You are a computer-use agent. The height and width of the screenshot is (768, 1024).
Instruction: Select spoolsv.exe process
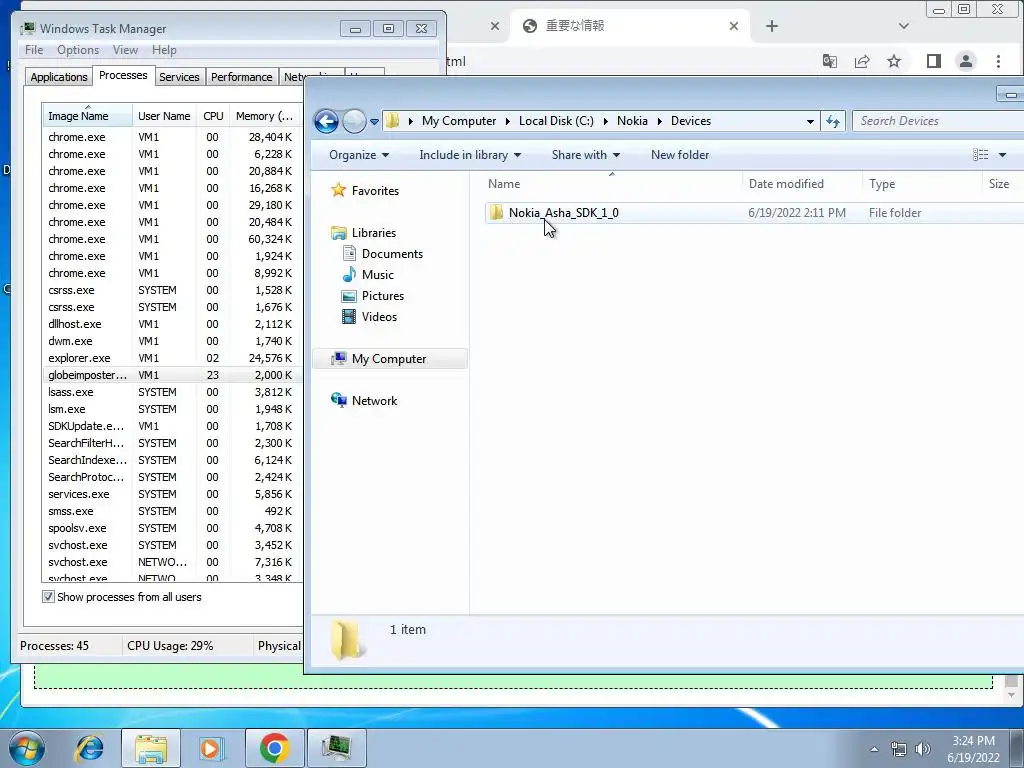pyautogui.click(x=172, y=528)
